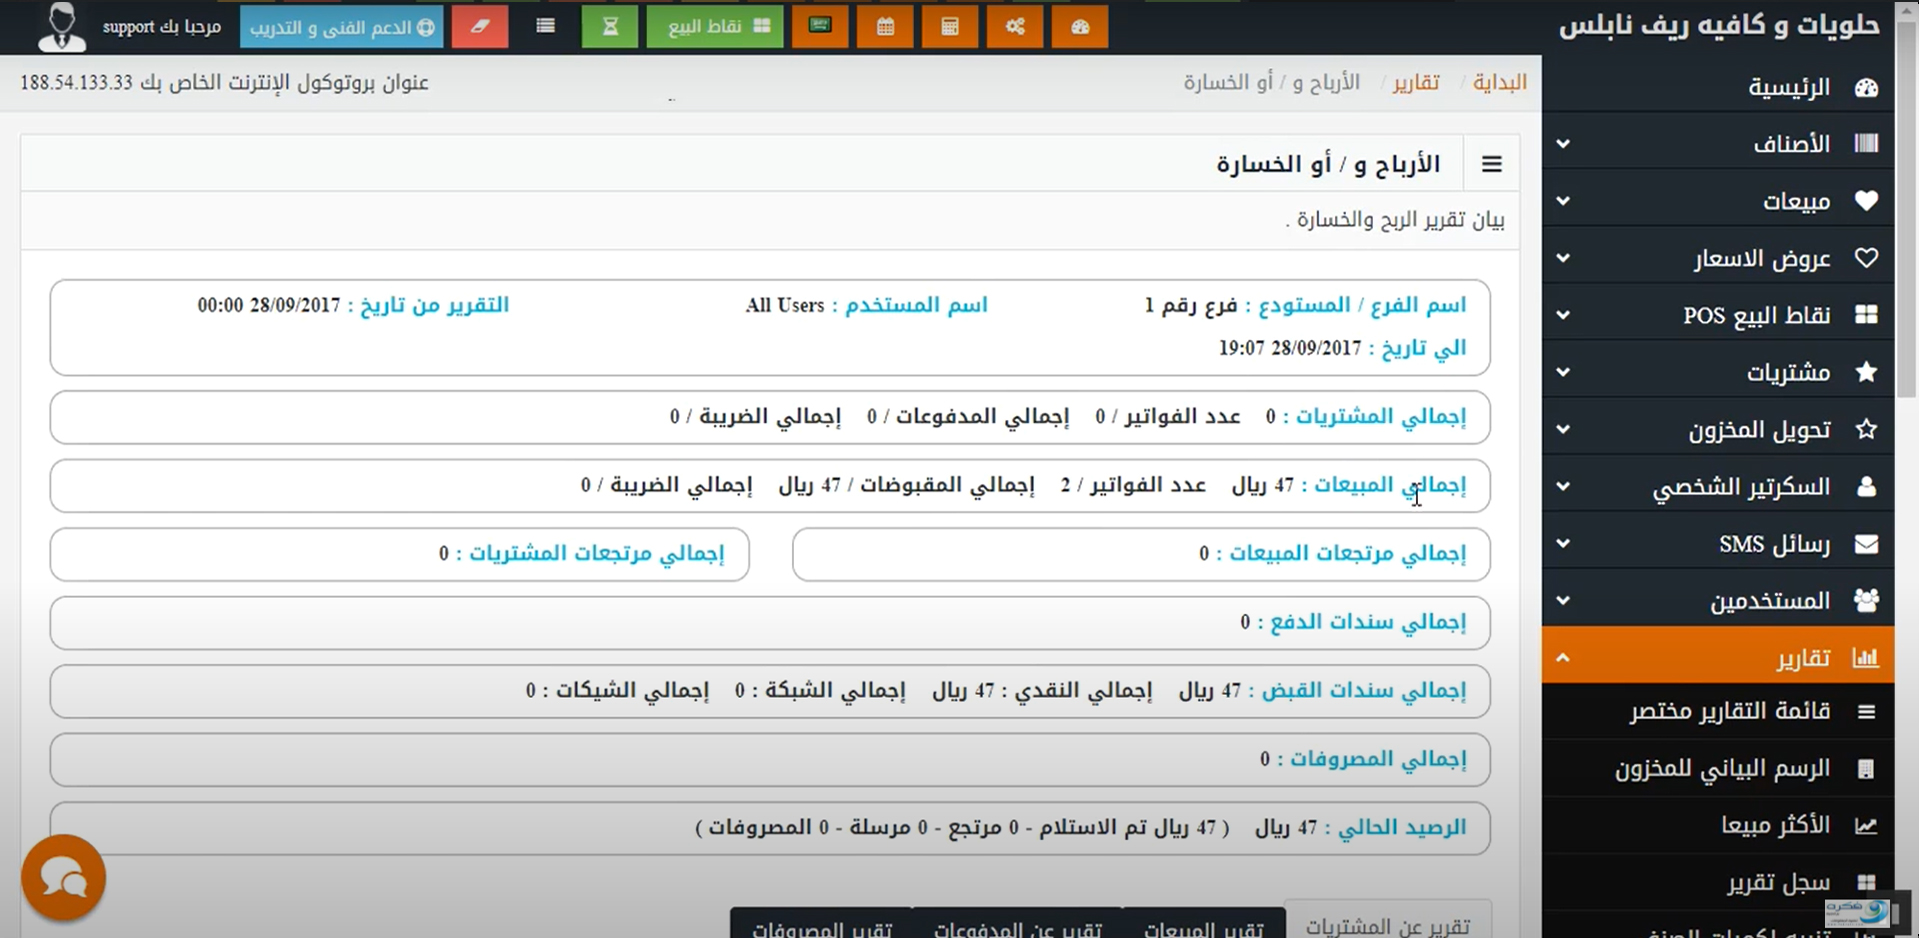The width and height of the screenshot is (1919, 938).
Task: Switch to the تقرير عن المشتريات tab
Action: pyautogui.click(x=1387, y=926)
